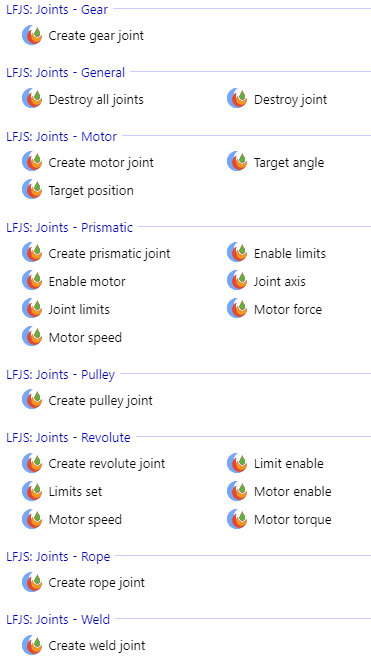Click the Create weld joint icon
The image size is (371, 671).
[x=32, y=645]
